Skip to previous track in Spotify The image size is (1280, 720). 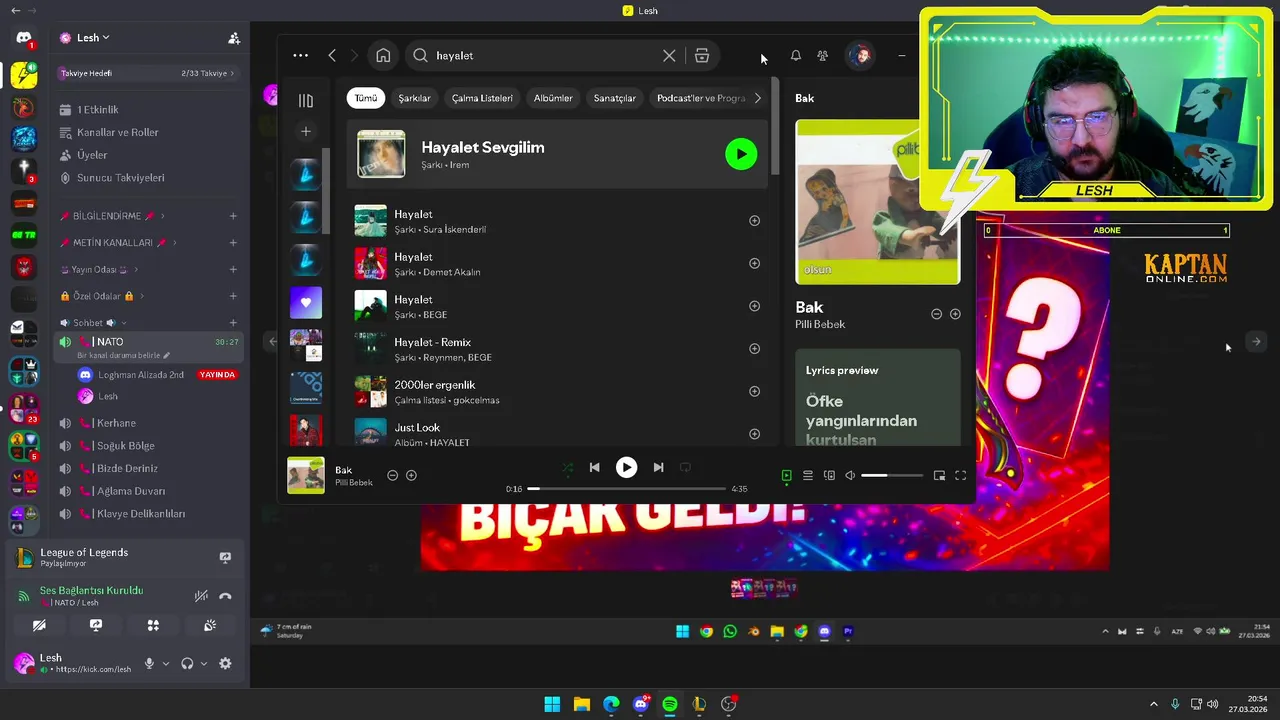pyautogui.click(x=594, y=467)
